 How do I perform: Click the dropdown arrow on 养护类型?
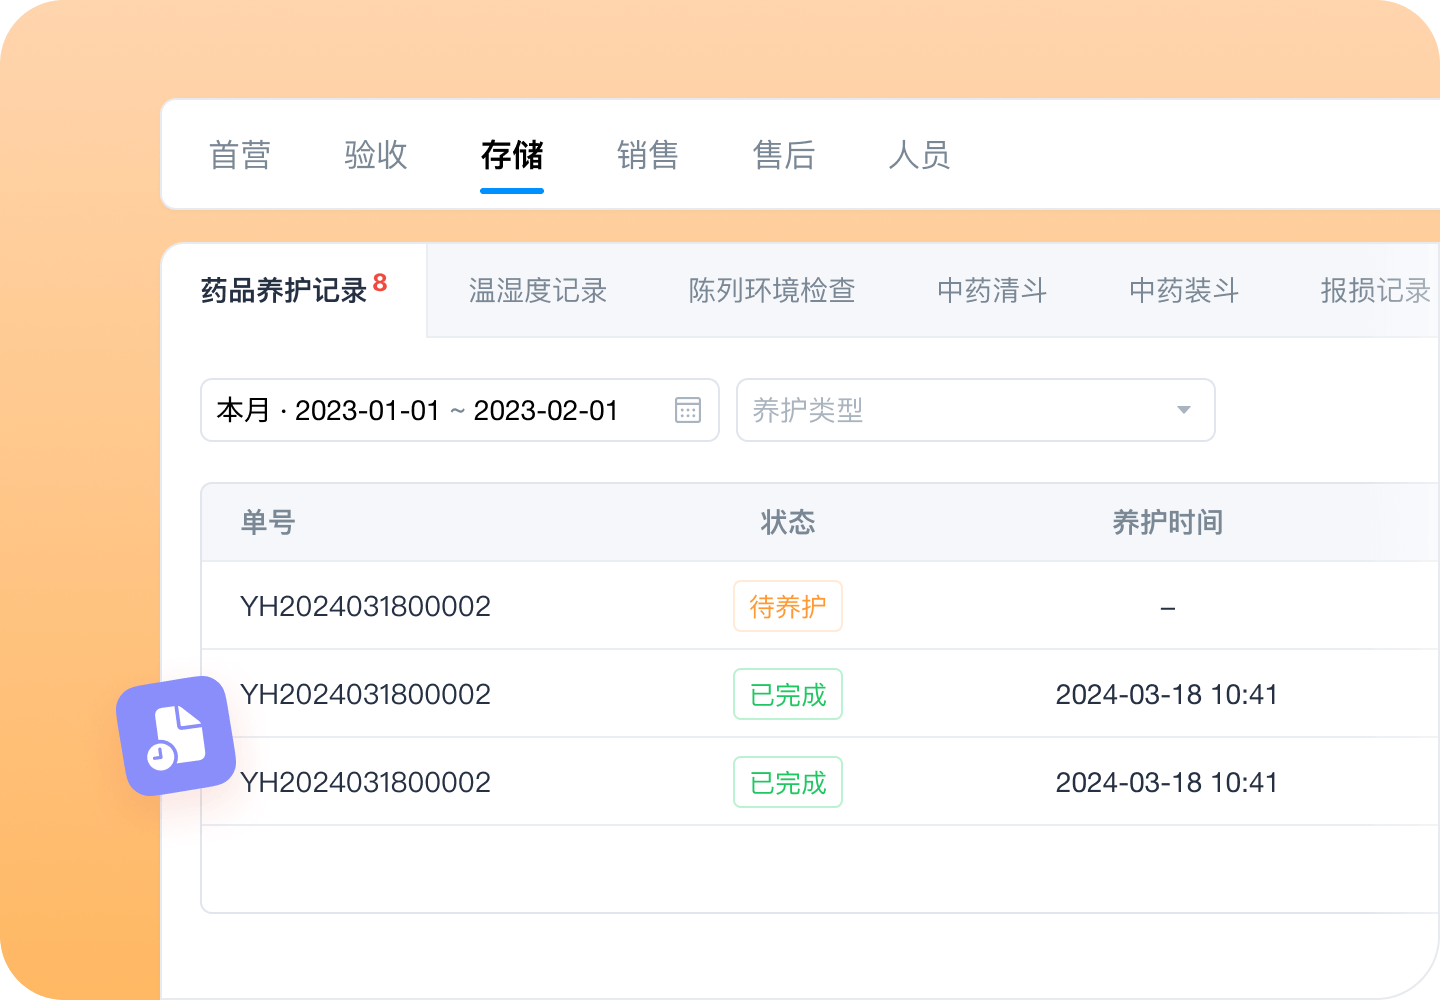tap(1183, 410)
